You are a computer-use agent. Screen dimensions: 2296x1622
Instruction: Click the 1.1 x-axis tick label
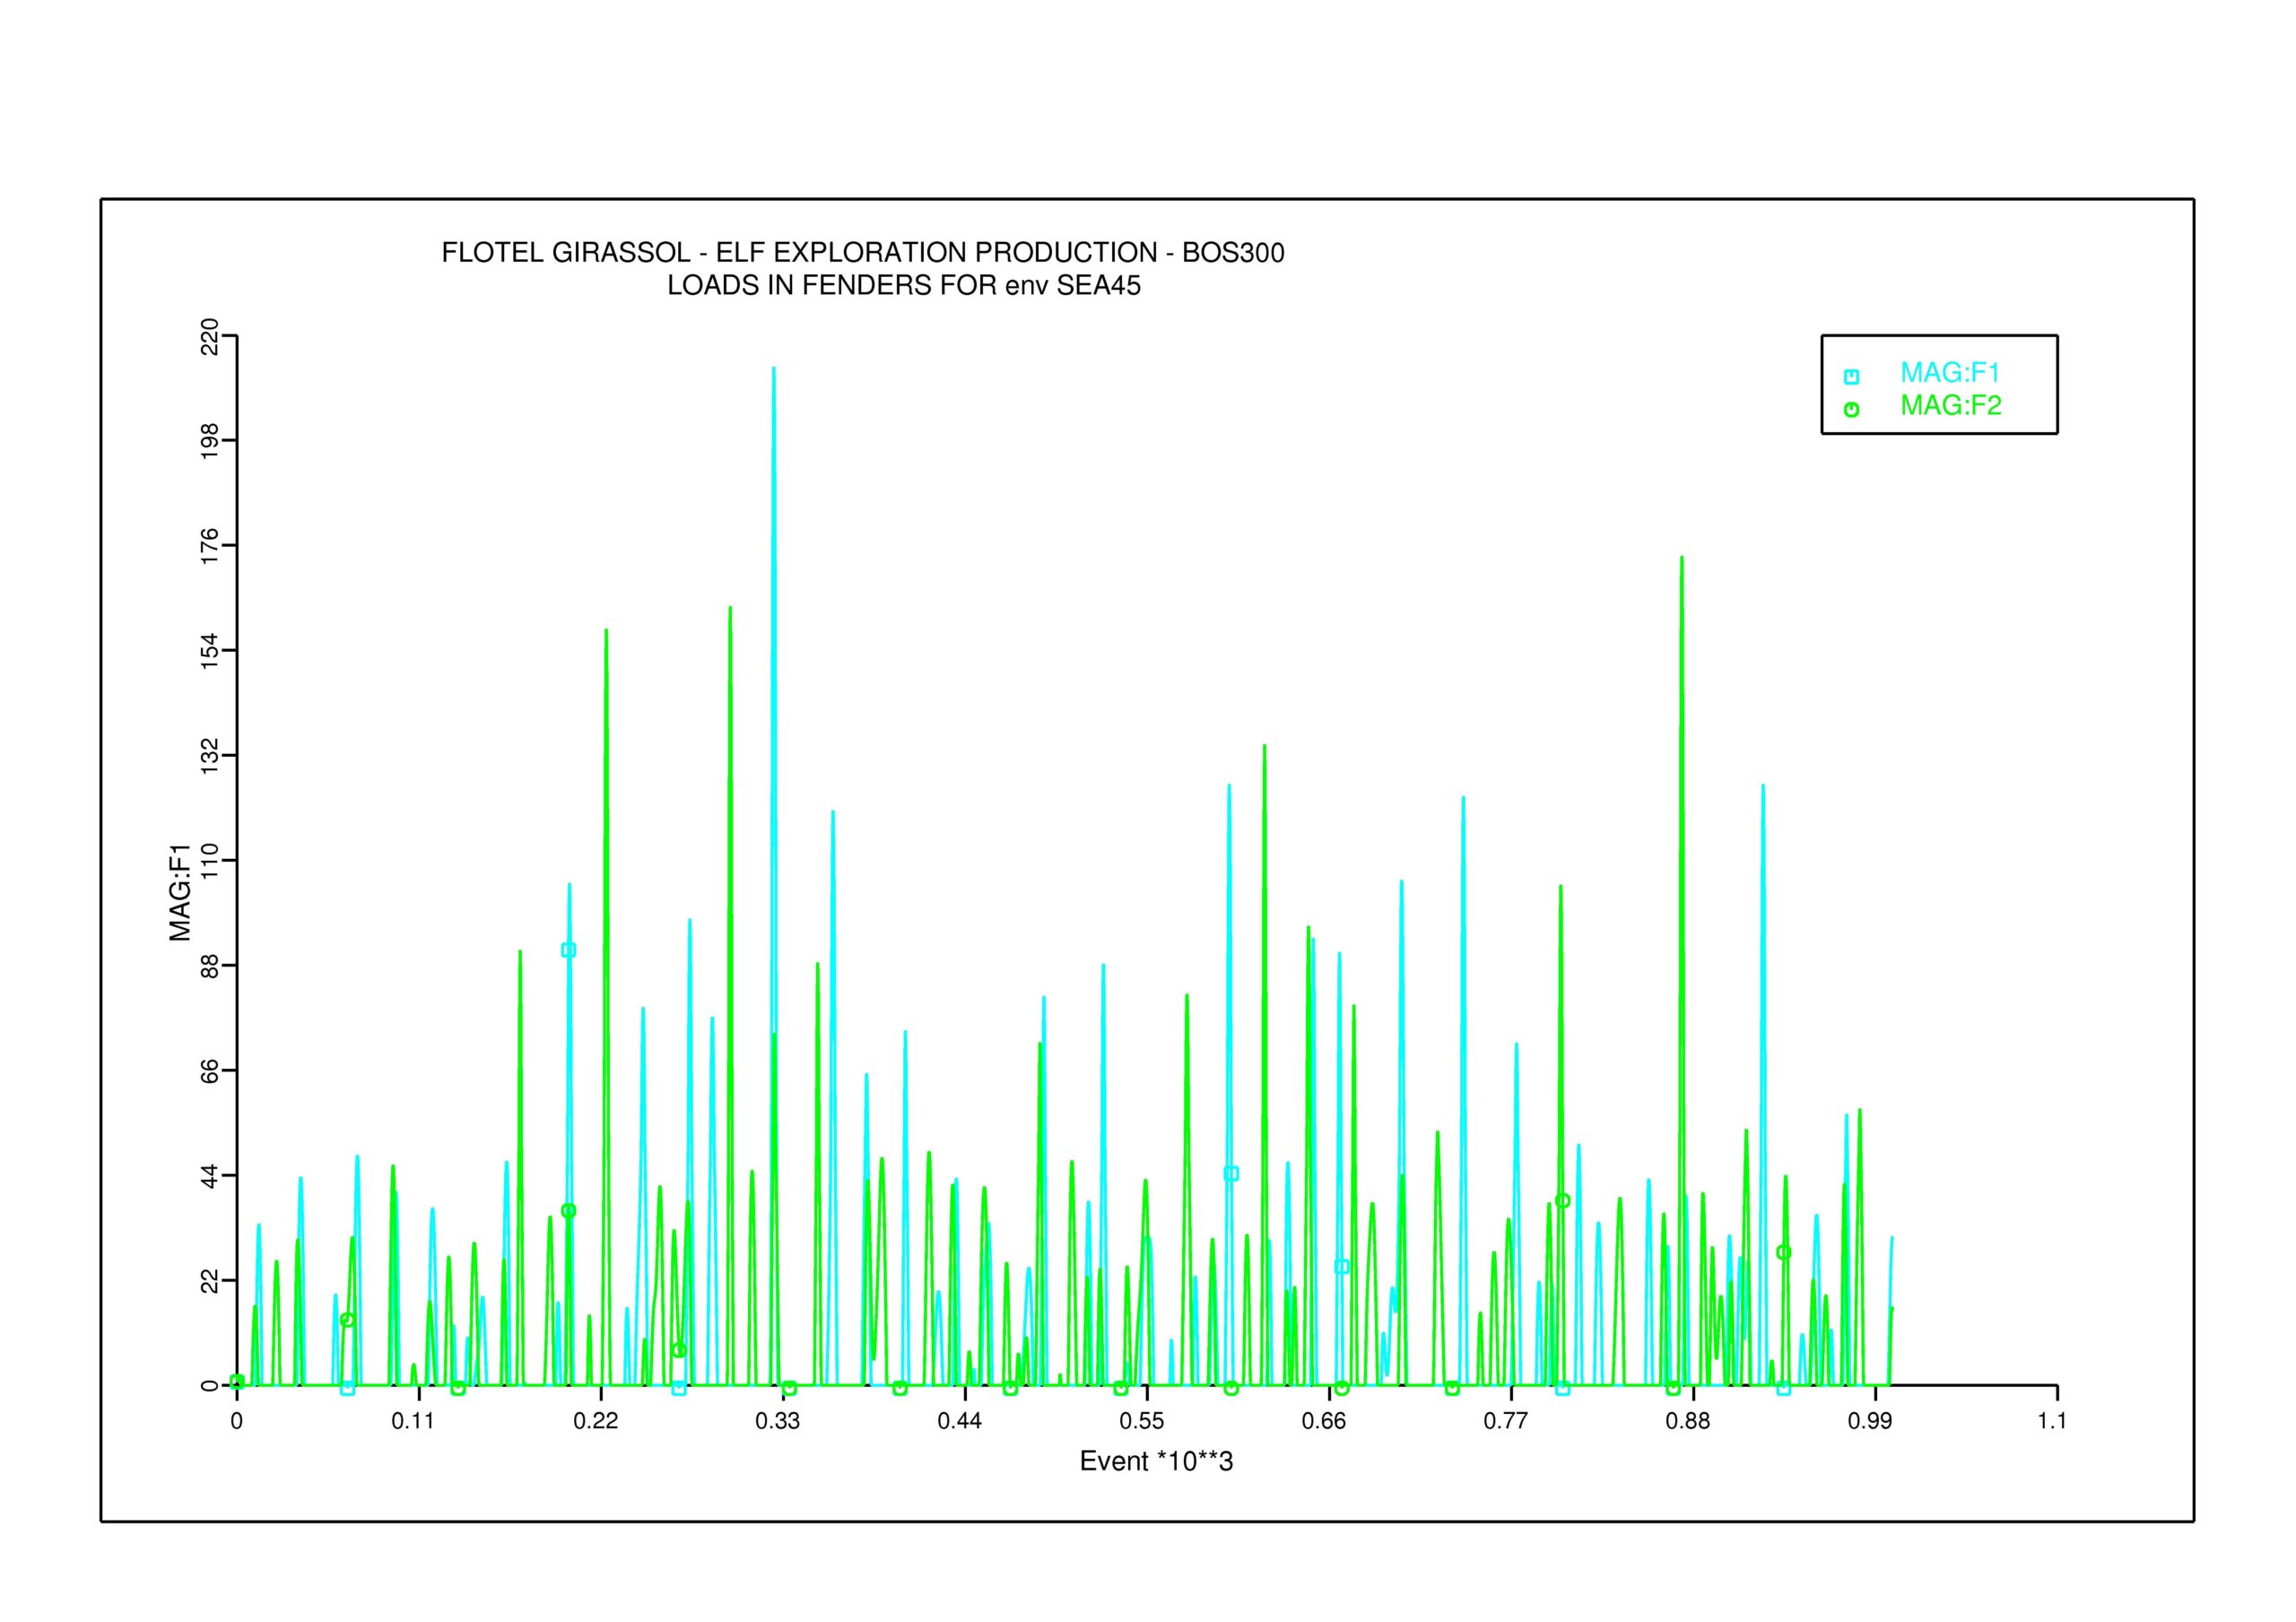click(x=2051, y=1421)
